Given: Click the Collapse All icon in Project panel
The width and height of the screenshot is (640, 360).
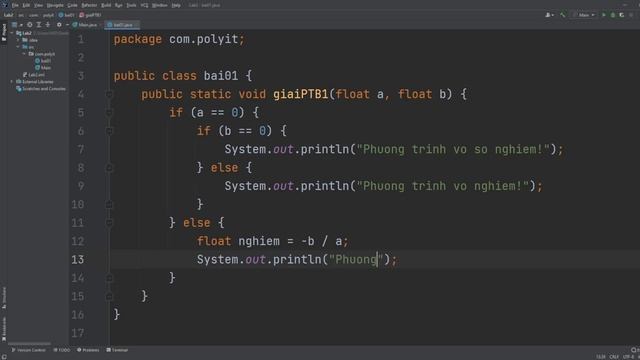Looking at the screenshot, I should pyautogui.click(x=48, y=25).
